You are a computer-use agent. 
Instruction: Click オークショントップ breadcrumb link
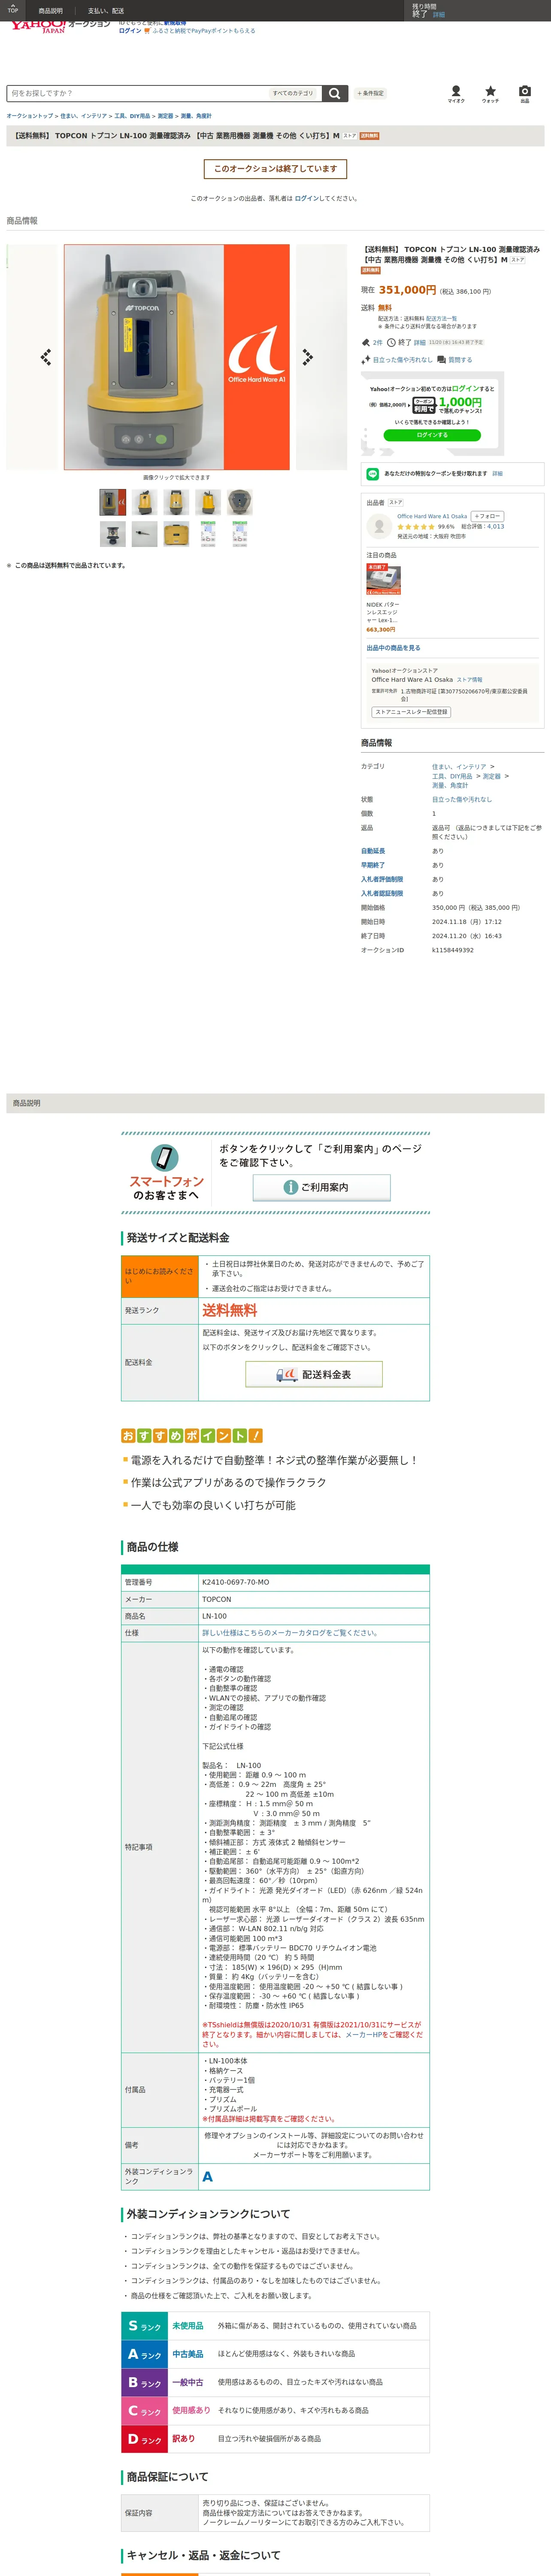point(30,116)
